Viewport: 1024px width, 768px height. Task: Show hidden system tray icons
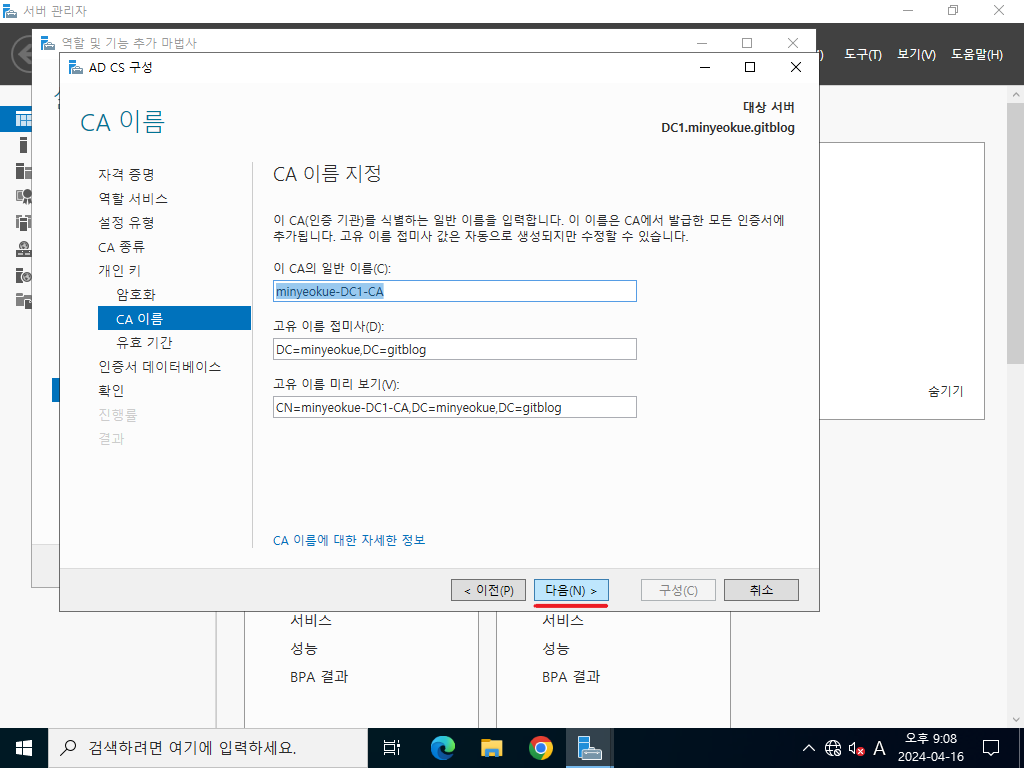coord(808,748)
